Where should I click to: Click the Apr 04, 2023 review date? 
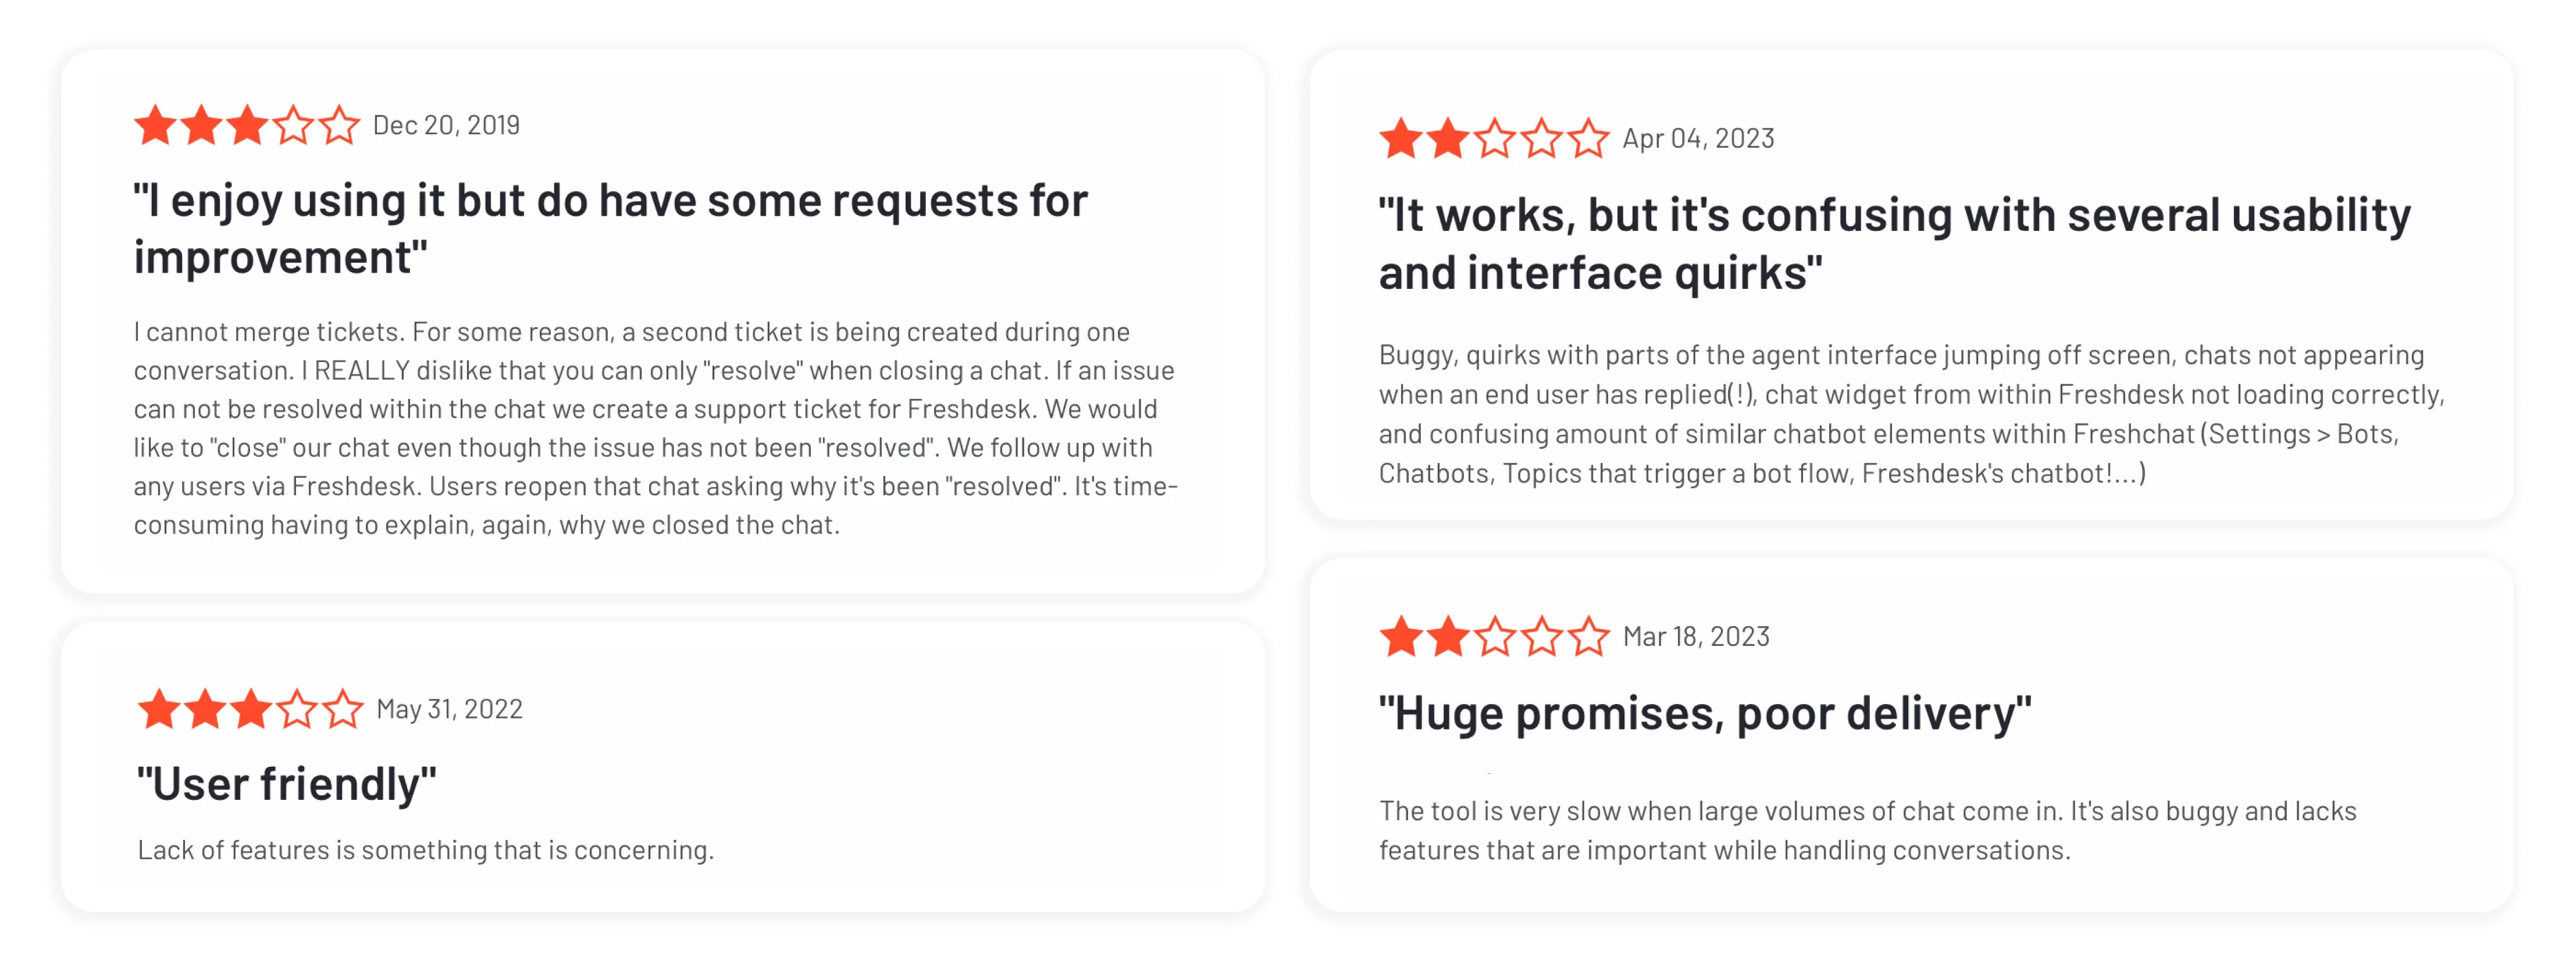[x=1698, y=138]
